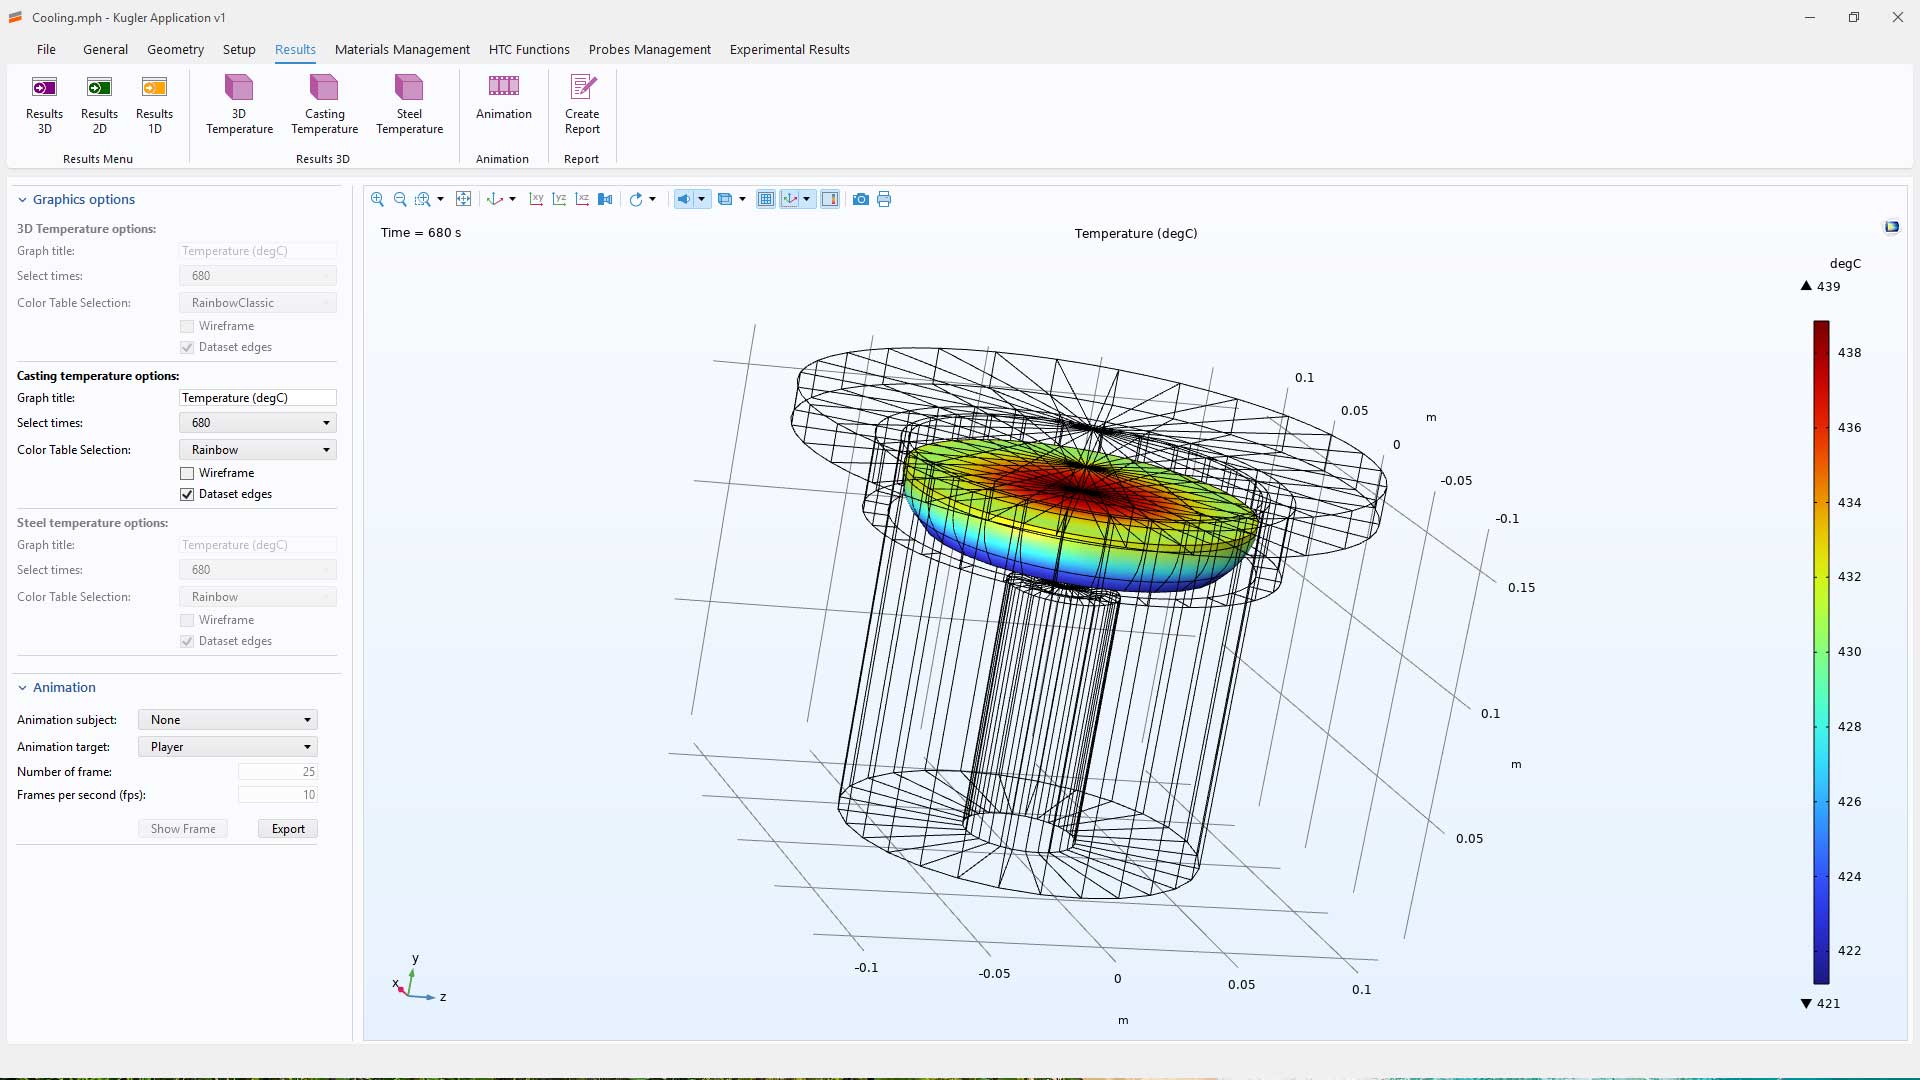The width and height of the screenshot is (1920, 1080).
Task: Print the graphics window
Action: 884,199
